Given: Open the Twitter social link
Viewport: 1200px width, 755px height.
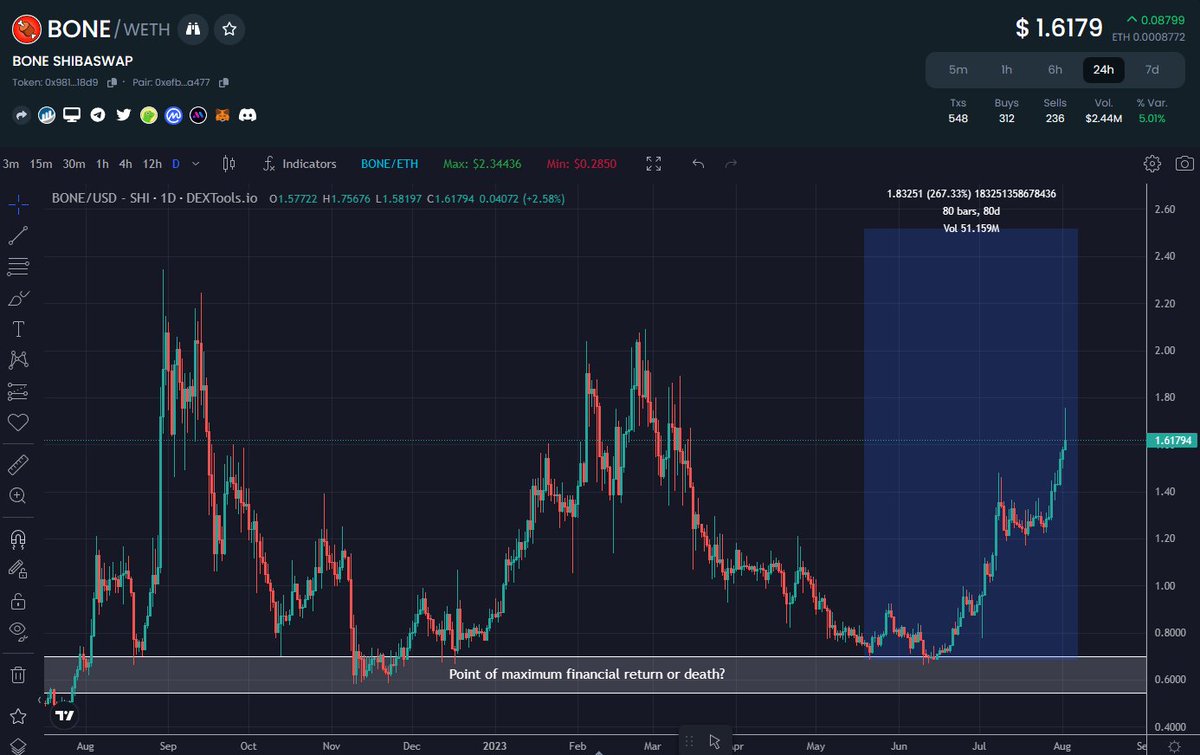Looking at the screenshot, I should coord(123,115).
